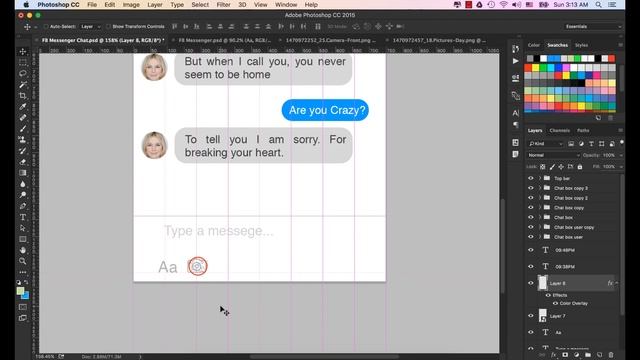Switch to the Paths panel tab

click(x=583, y=131)
